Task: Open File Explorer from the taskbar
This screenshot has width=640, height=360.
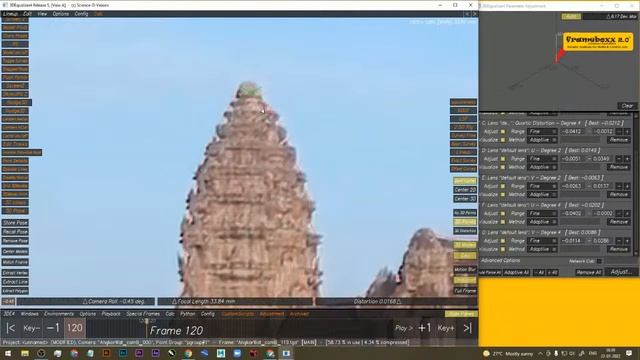Action: tap(25, 353)
